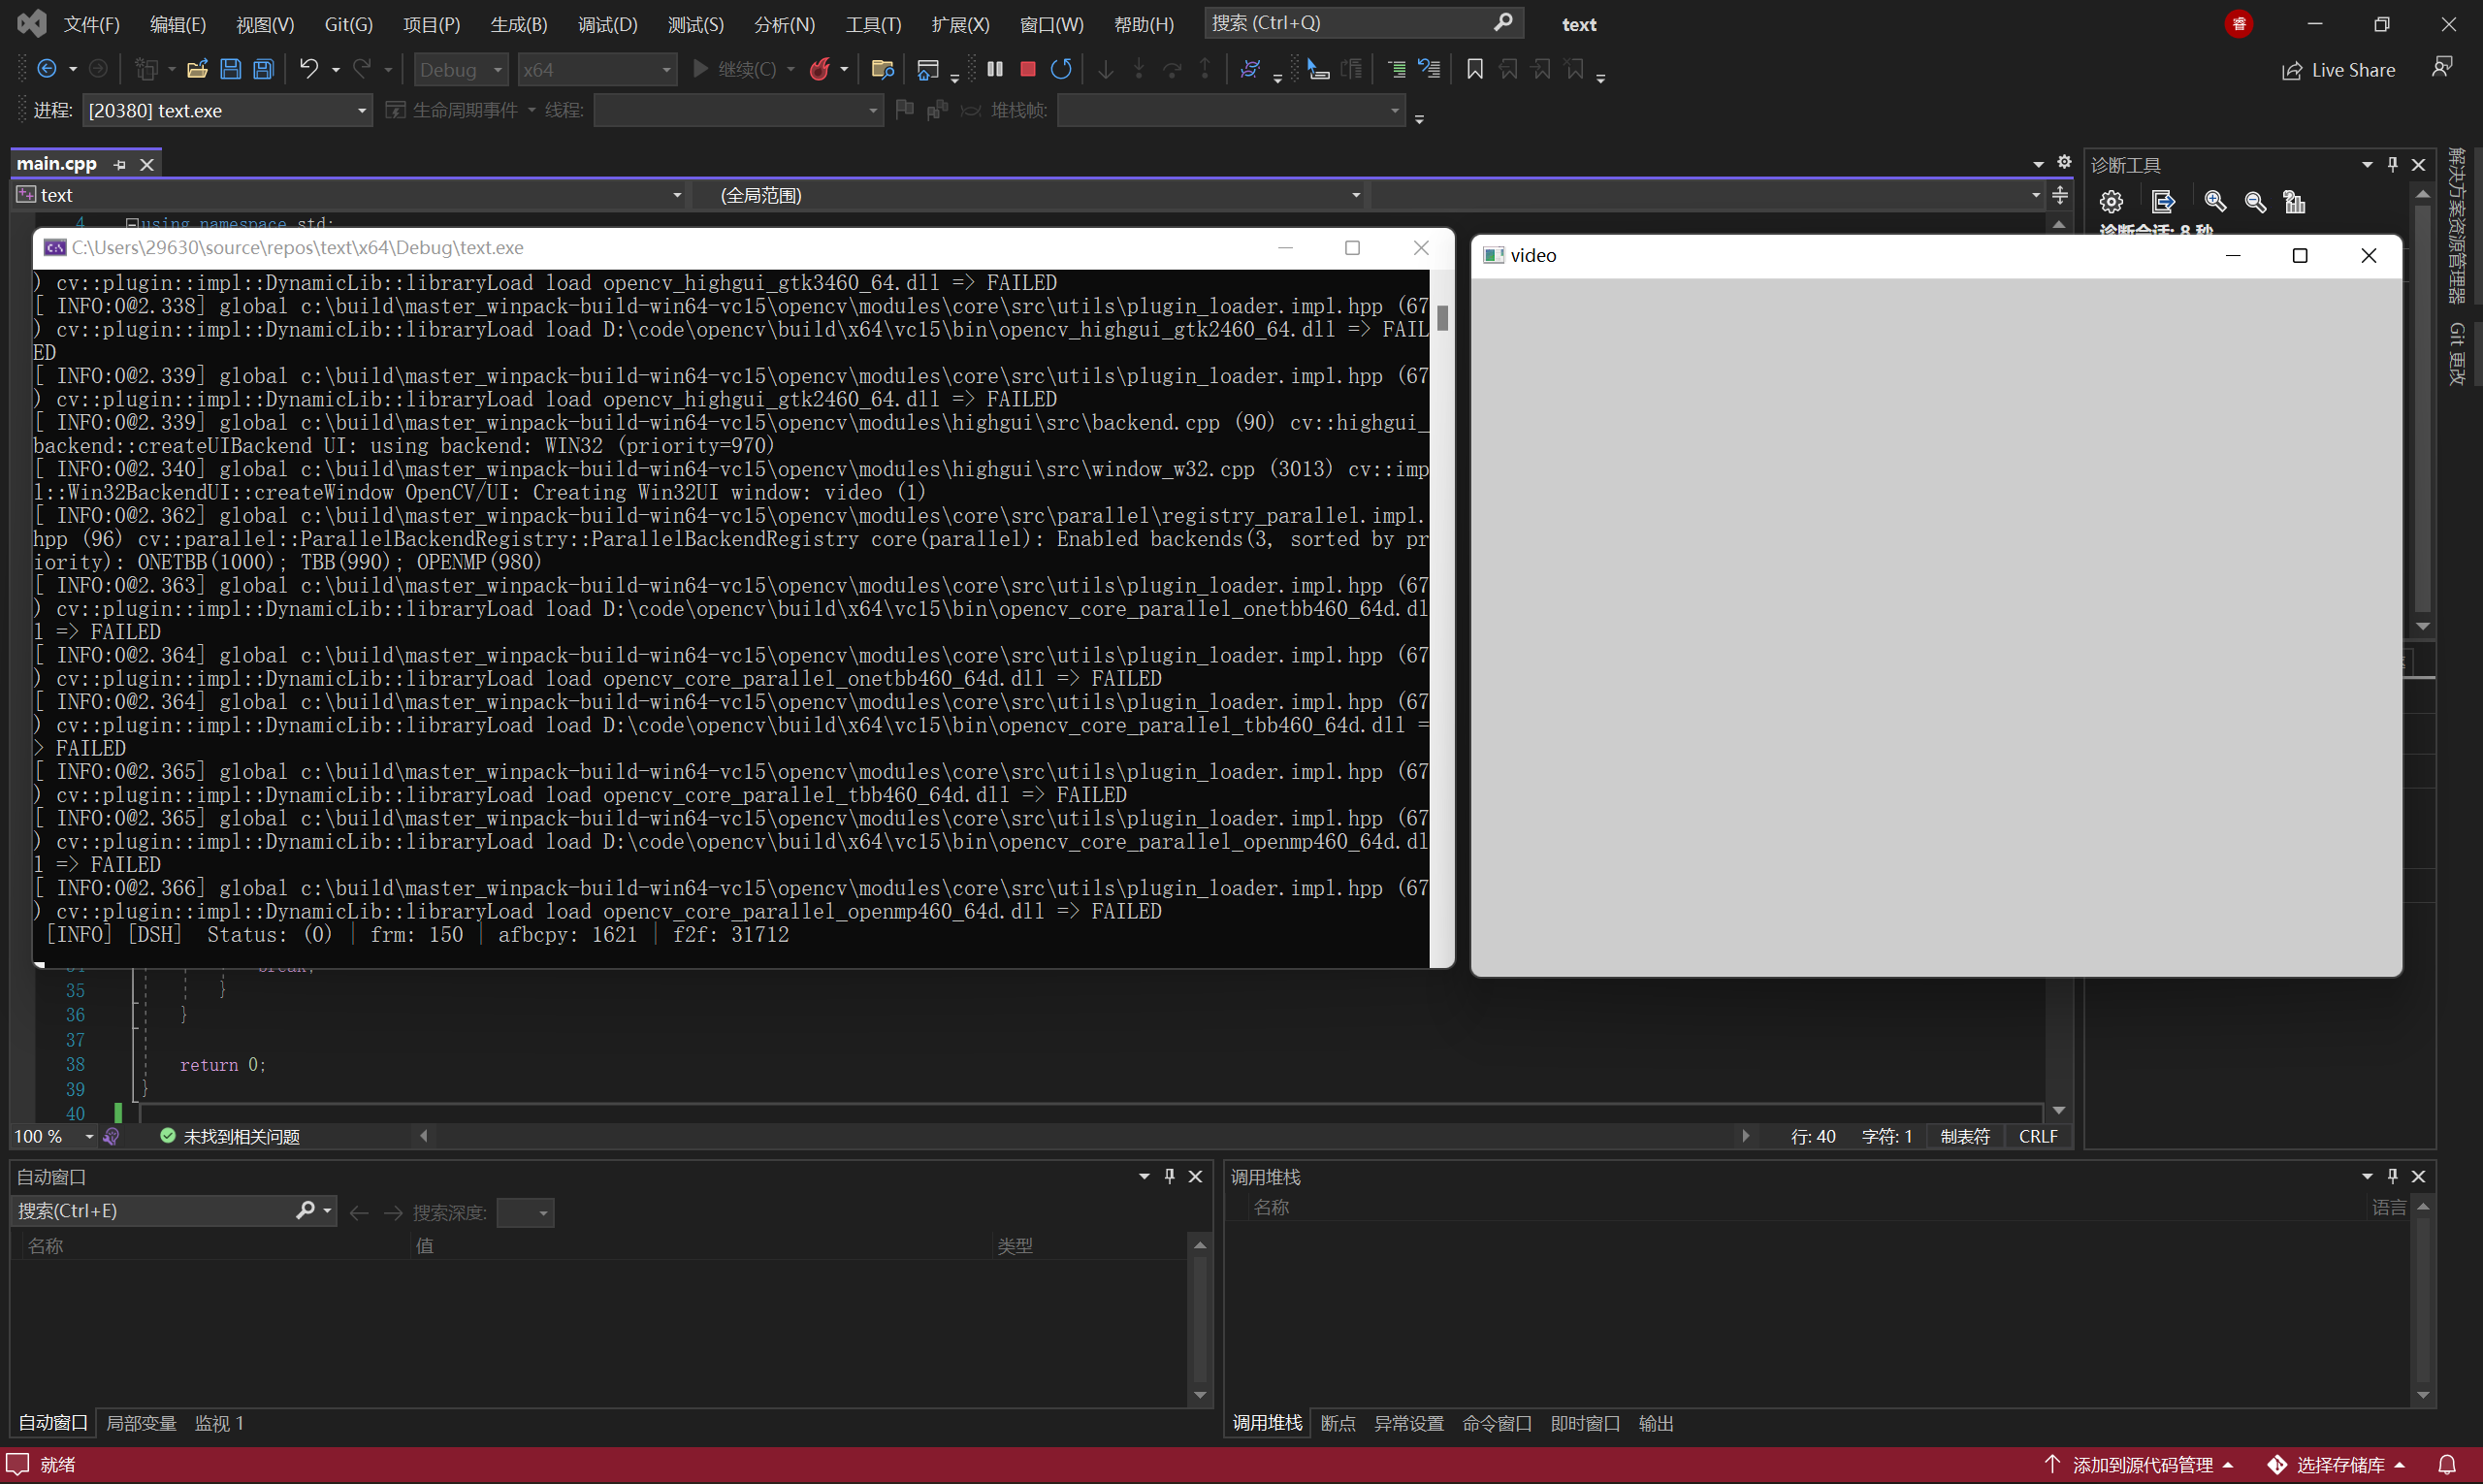
Task: Zoom out on the diagnostic timeline
Action: [x=2255, y=202]
